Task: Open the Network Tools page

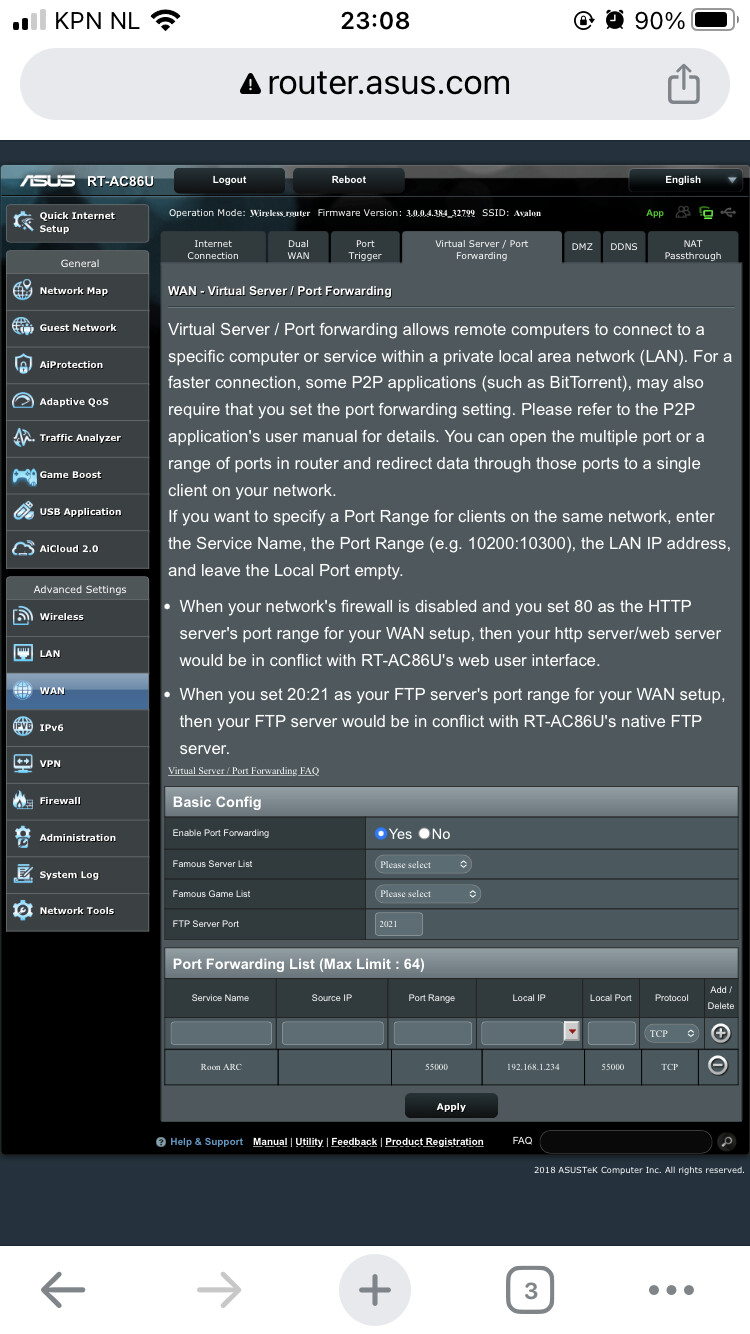Action: 78,911
